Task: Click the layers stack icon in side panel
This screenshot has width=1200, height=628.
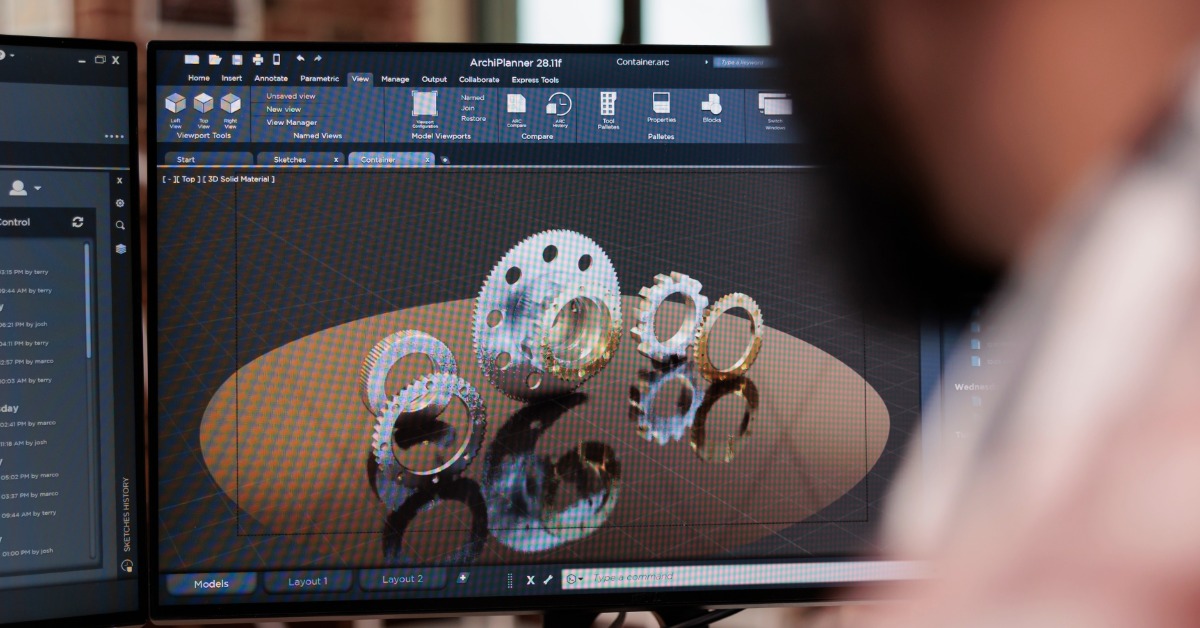Action: coord(120,249)
